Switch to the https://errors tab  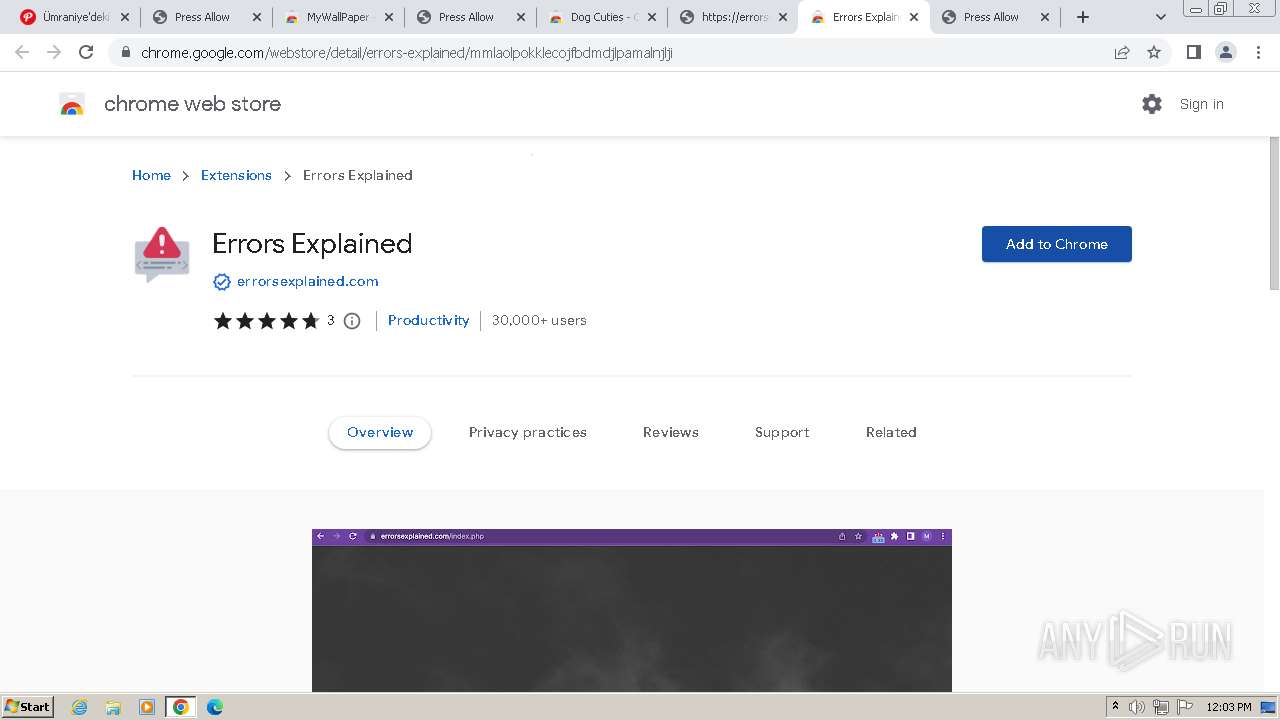734,17
